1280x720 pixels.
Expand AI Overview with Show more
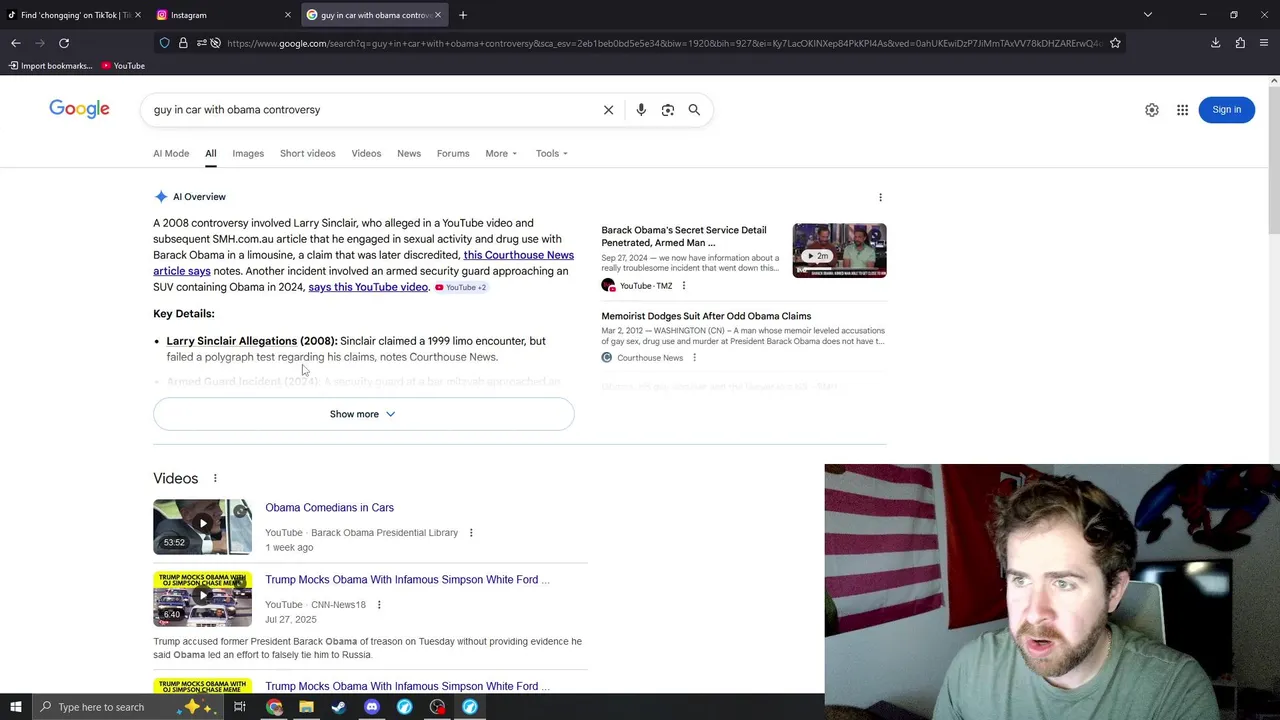point(363,414)
